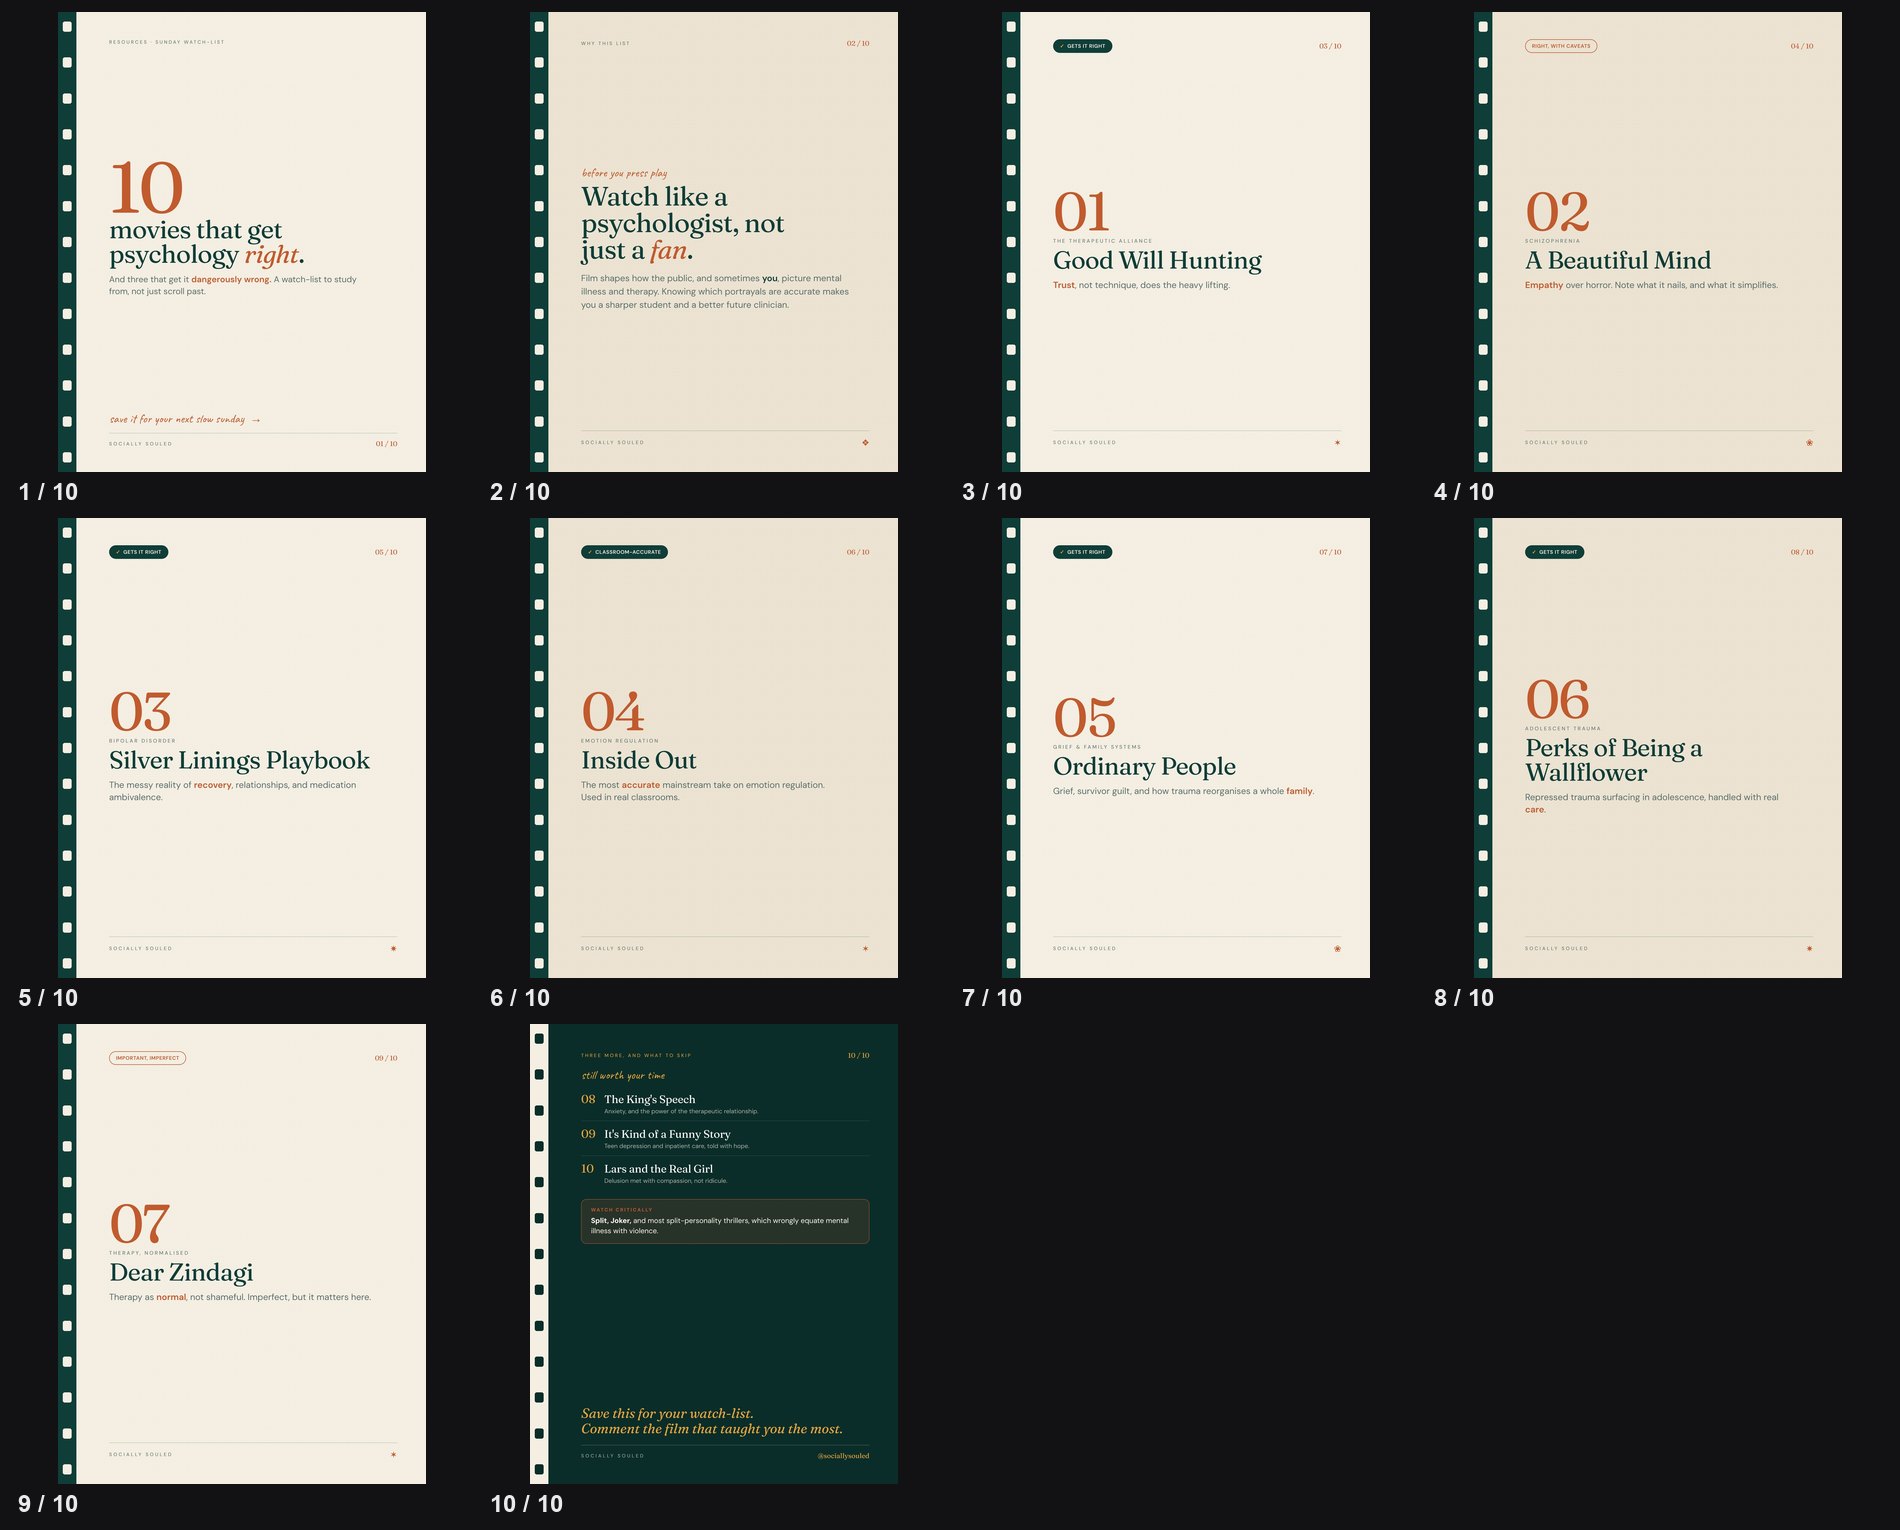
Task: Click the "5 / 10" slide caption
Action: (x=48, y=998)
